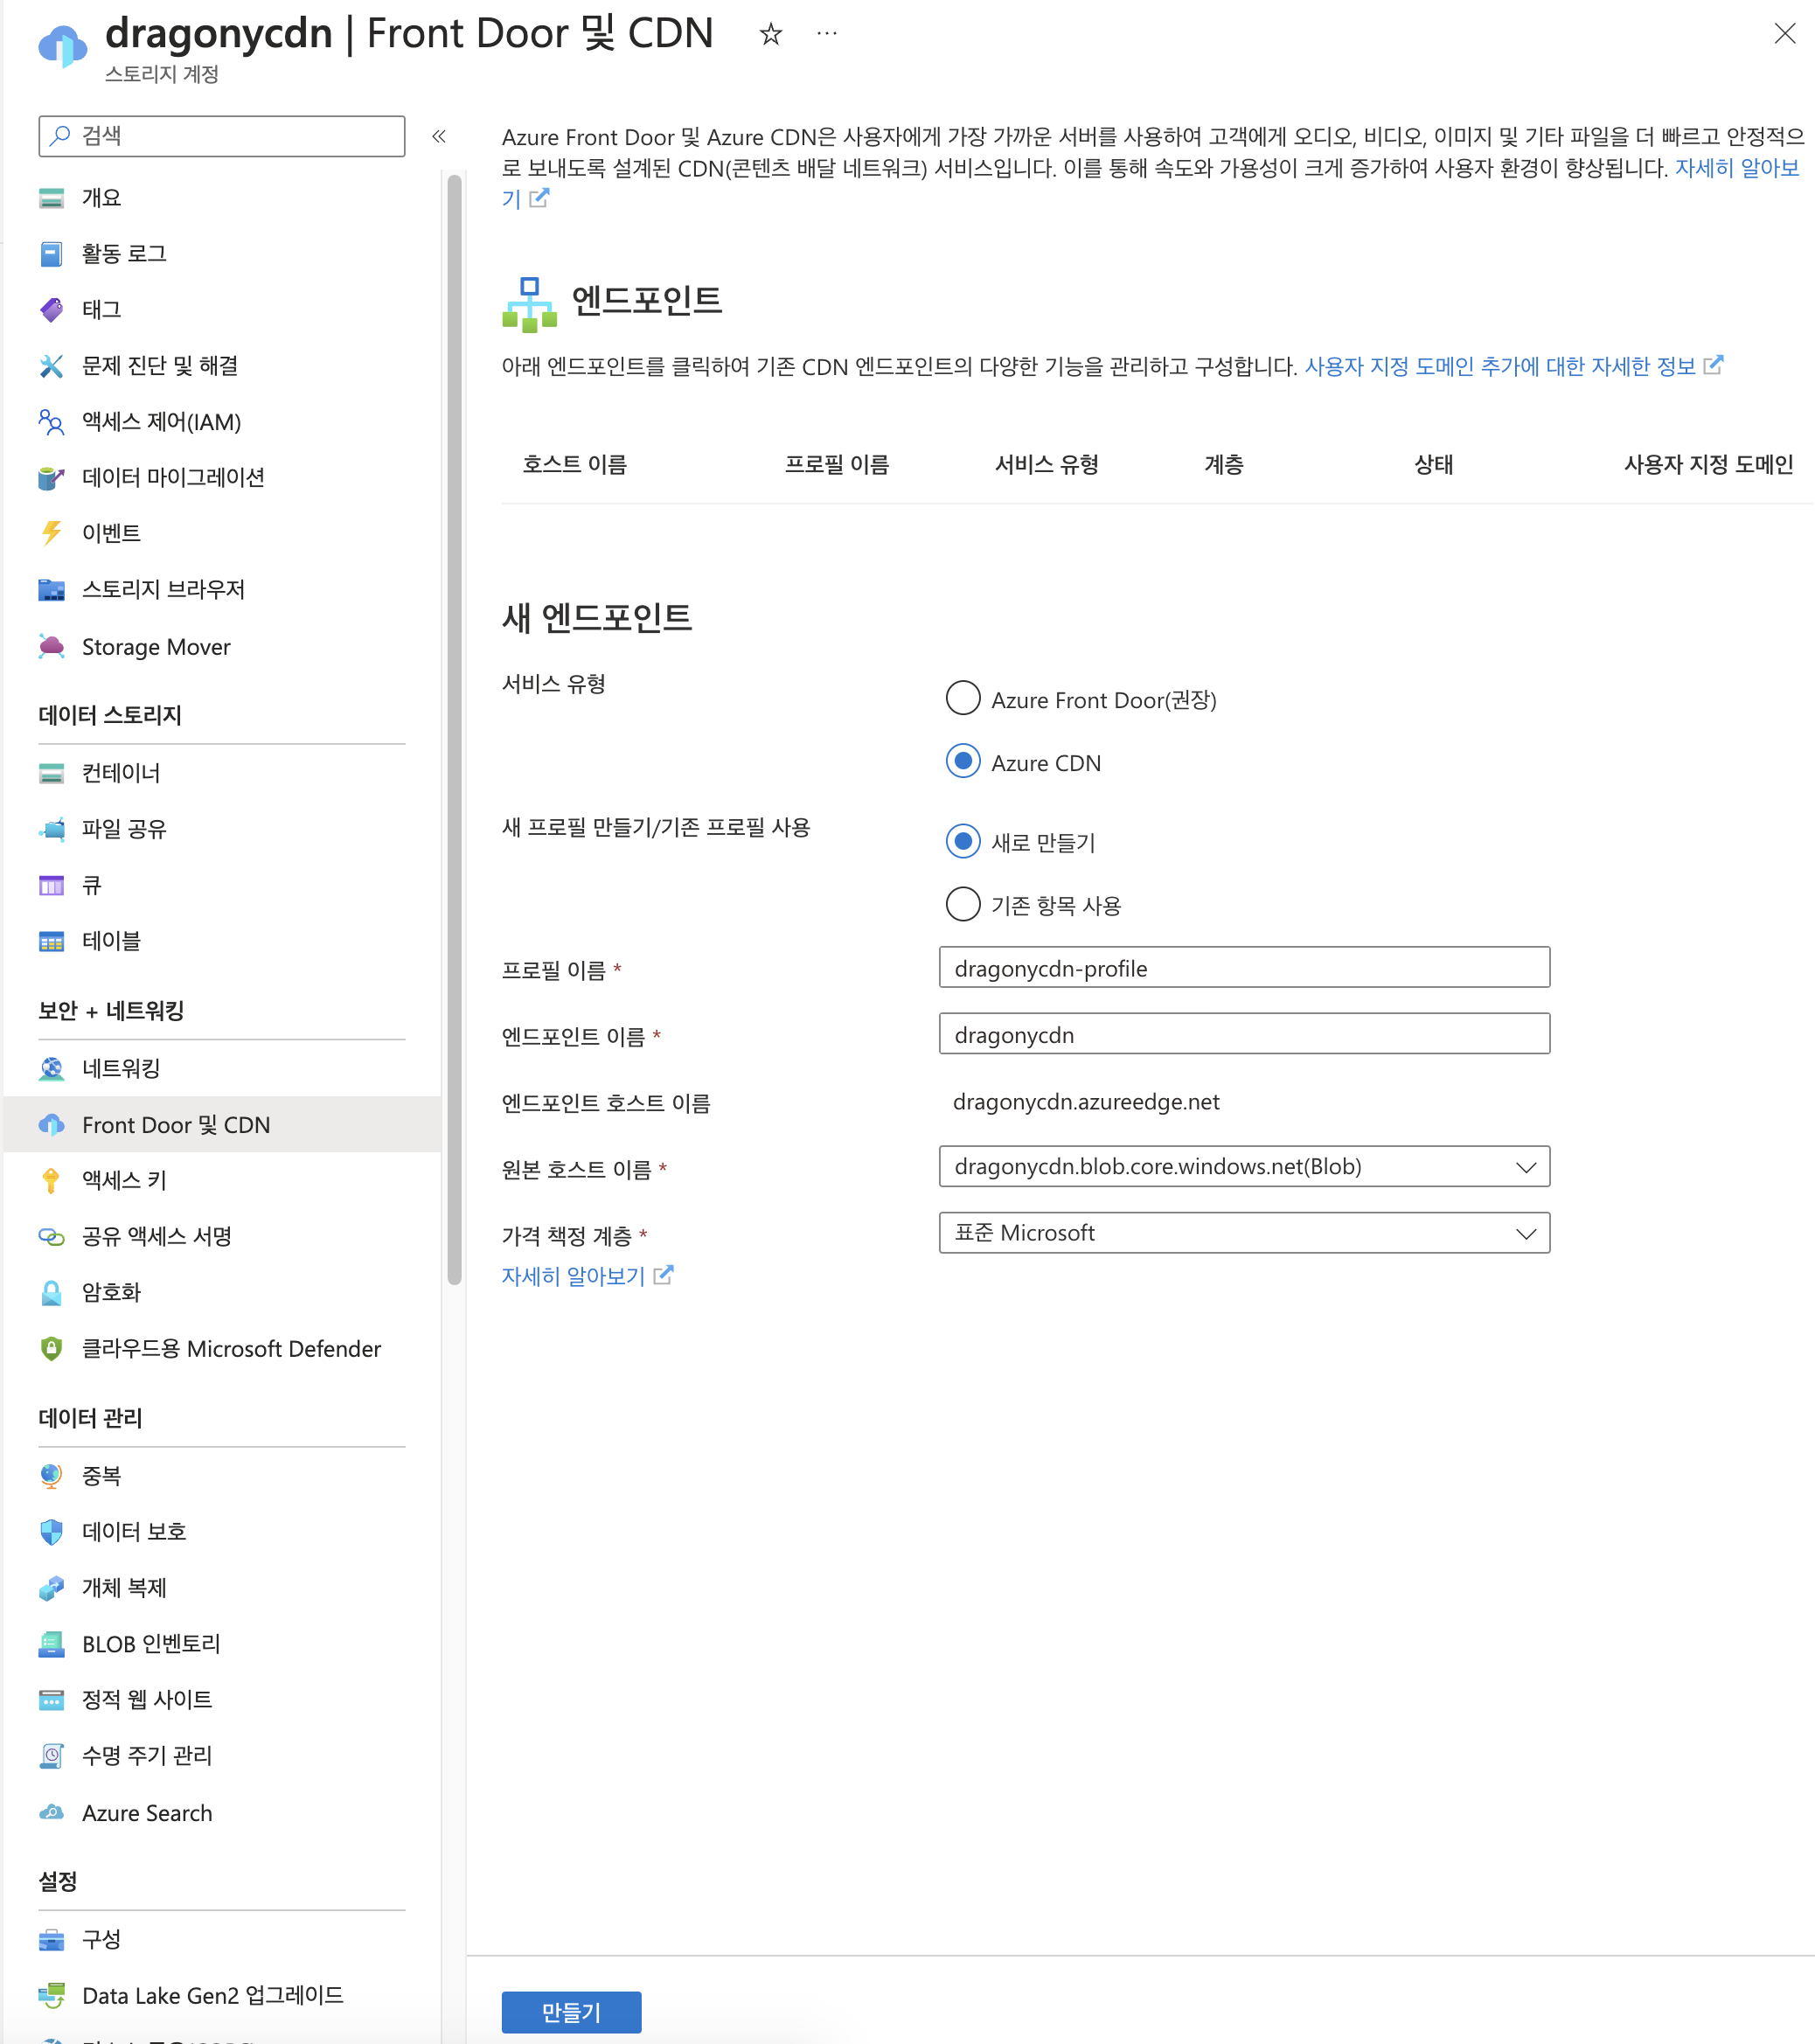
Task: Click the Microsoft Defender shield icon
Action: tap(51, 1349)
